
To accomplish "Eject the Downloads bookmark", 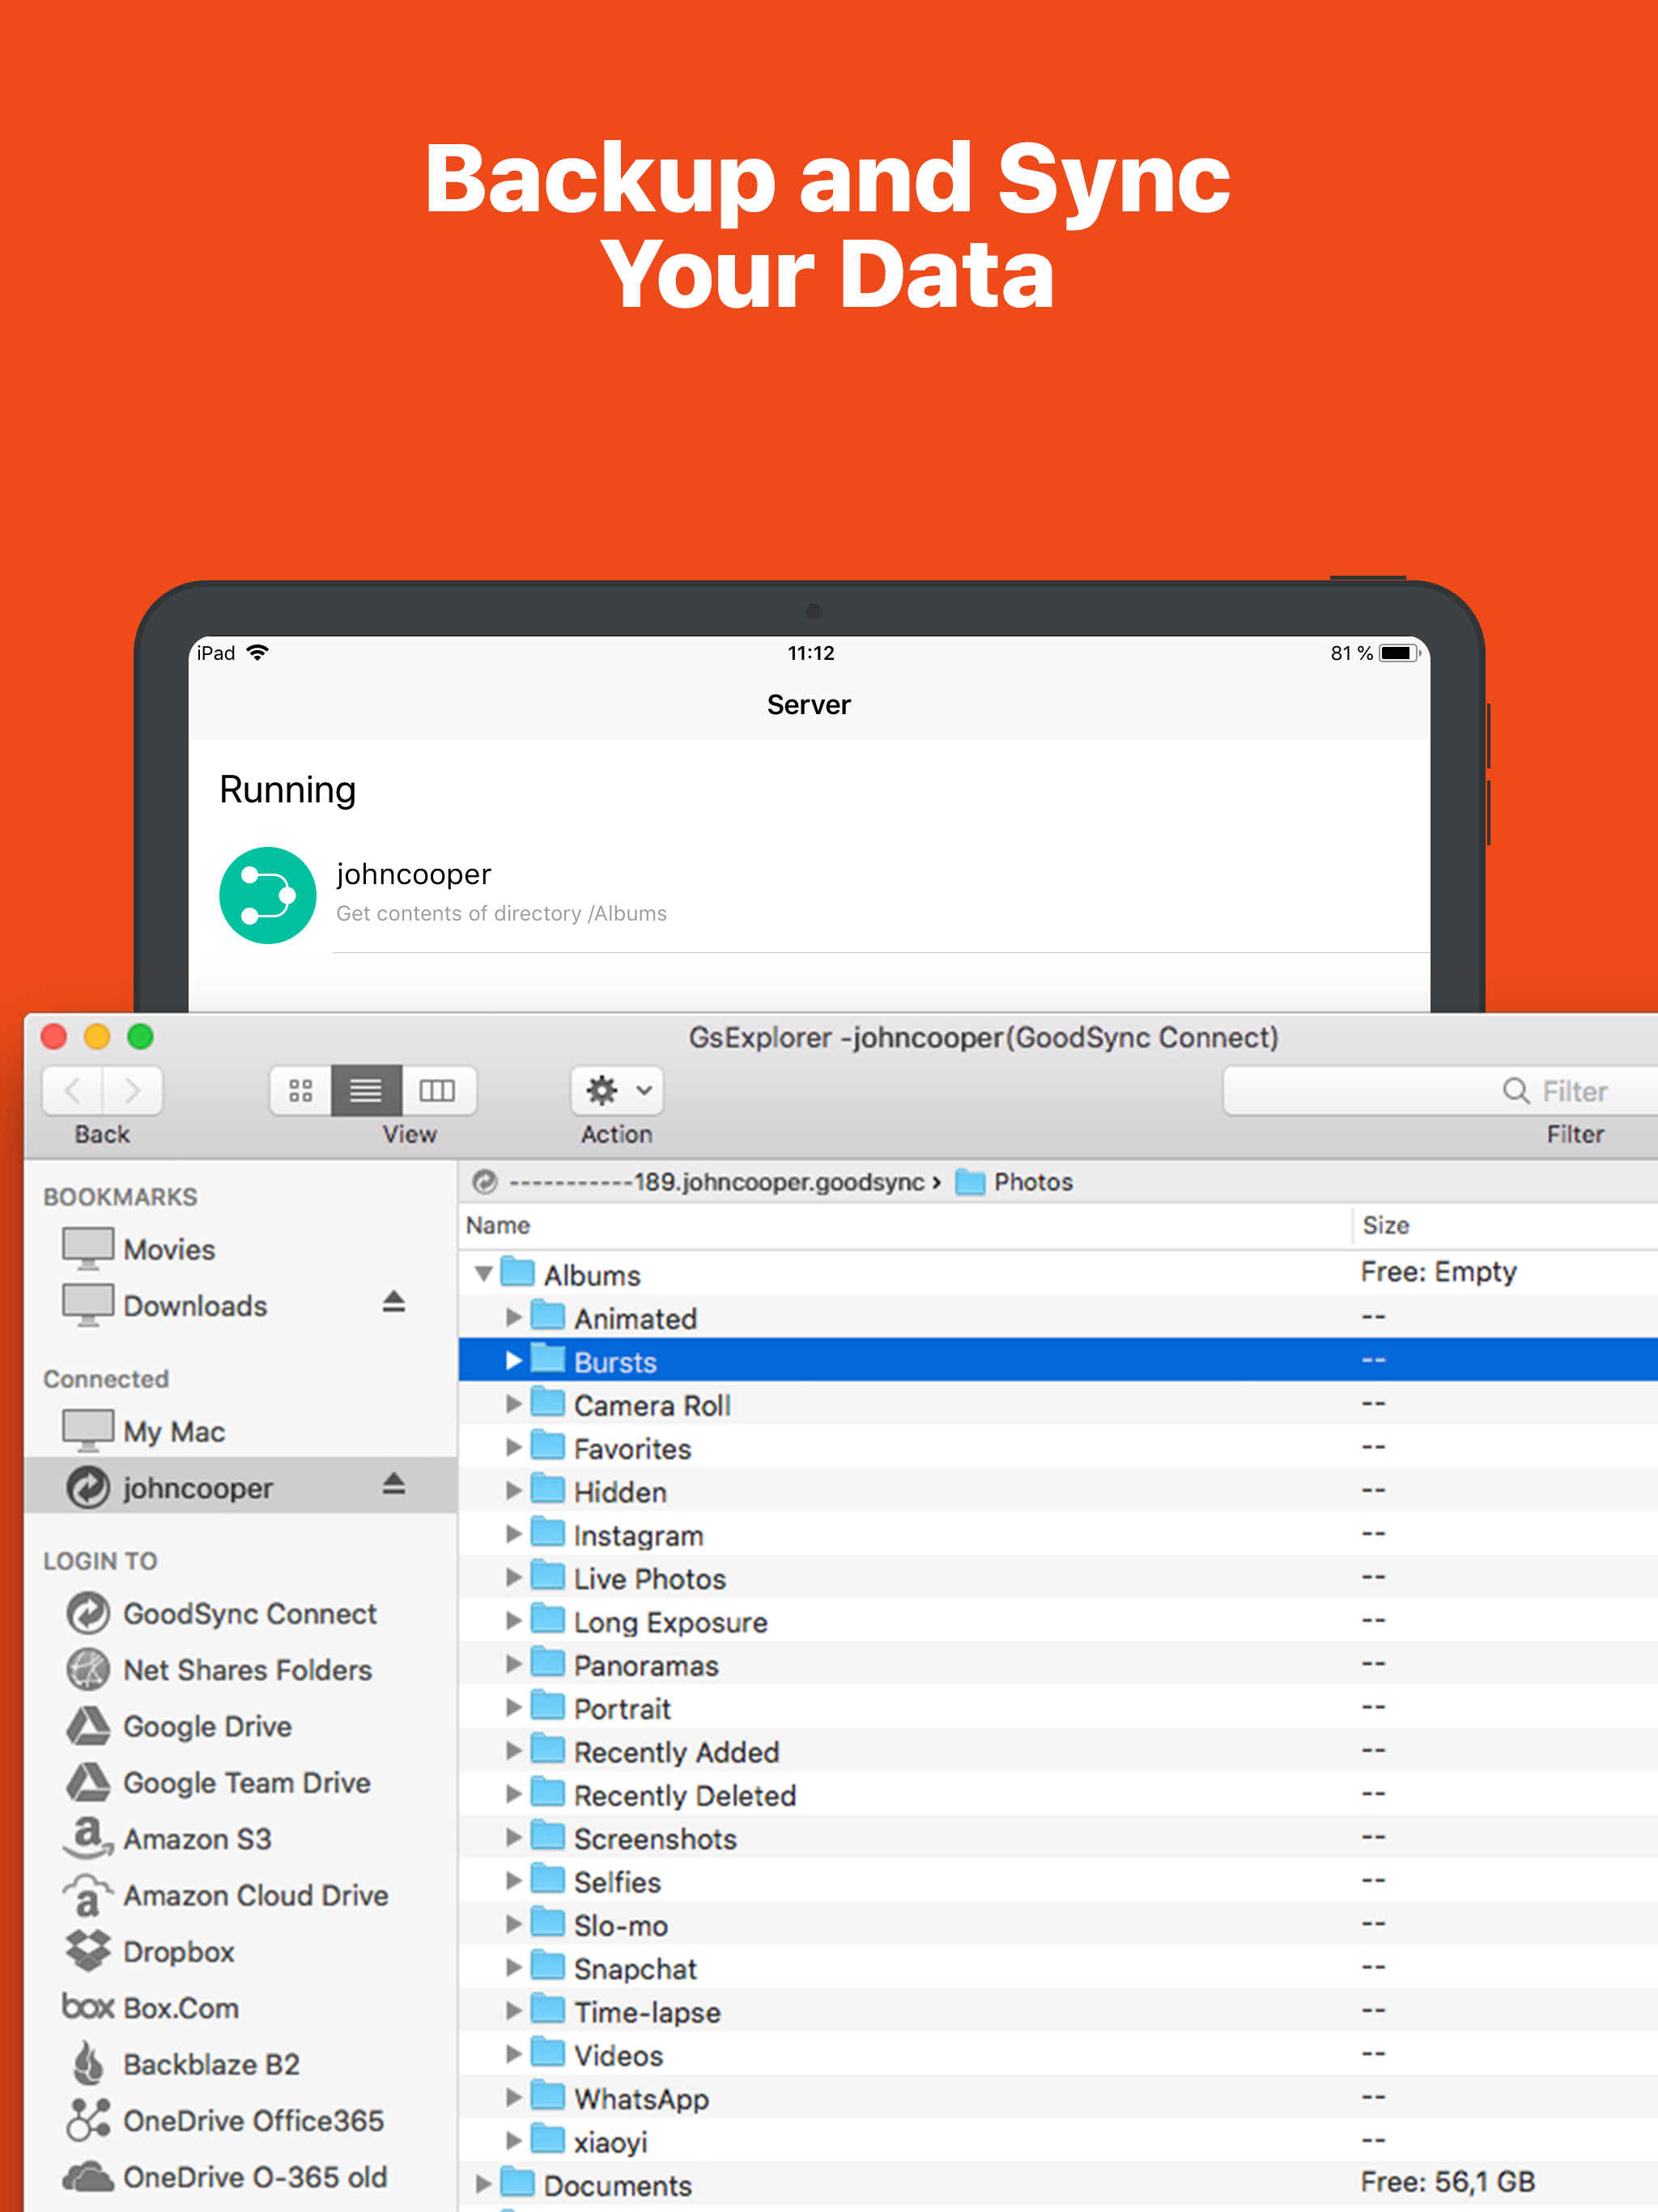I will [x=393, y=1302].
